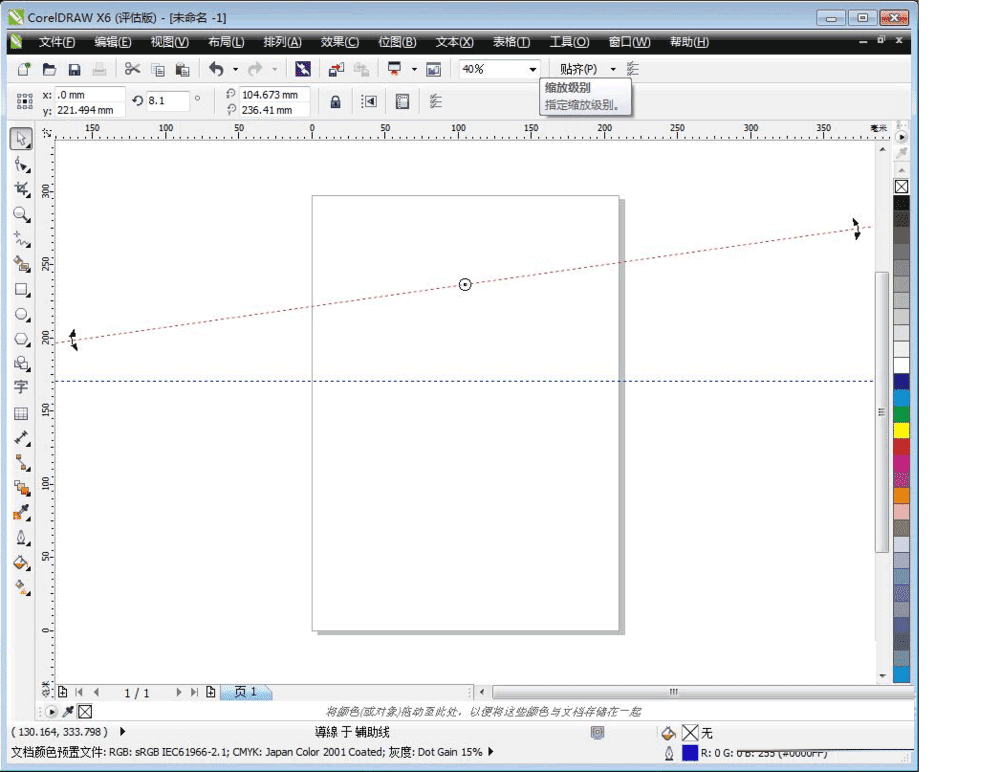This screenshot has width=1000, height=772.
Task: Select the Crop tool
Action: click(x=21, y=189)
